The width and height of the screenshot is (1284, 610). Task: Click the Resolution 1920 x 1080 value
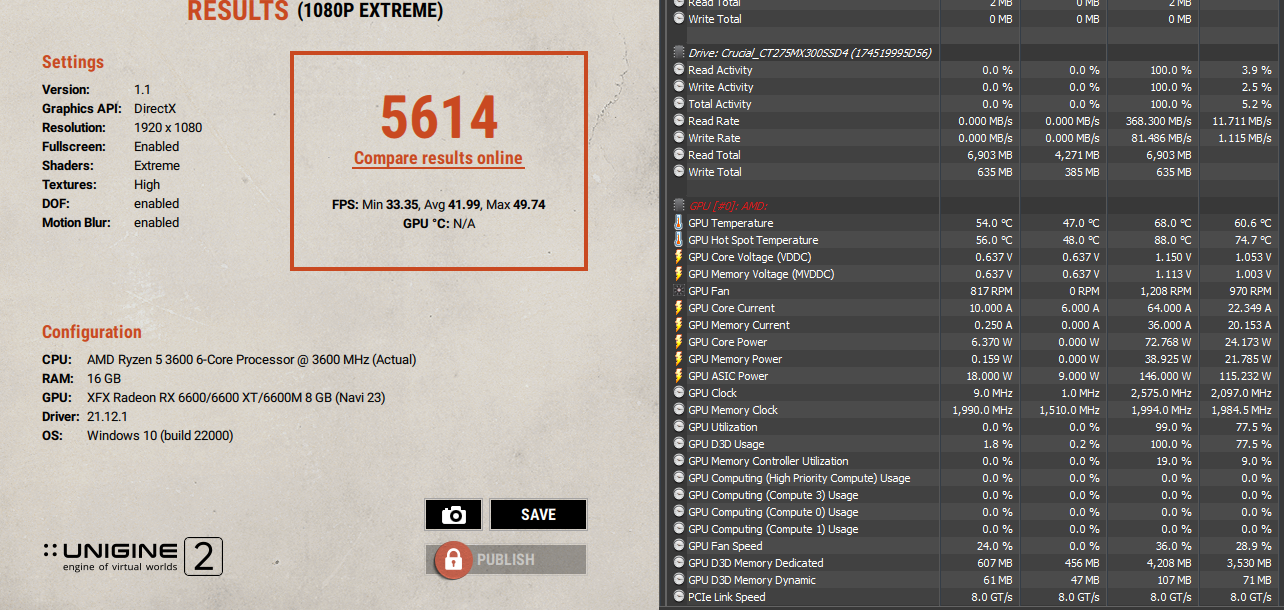168,127
